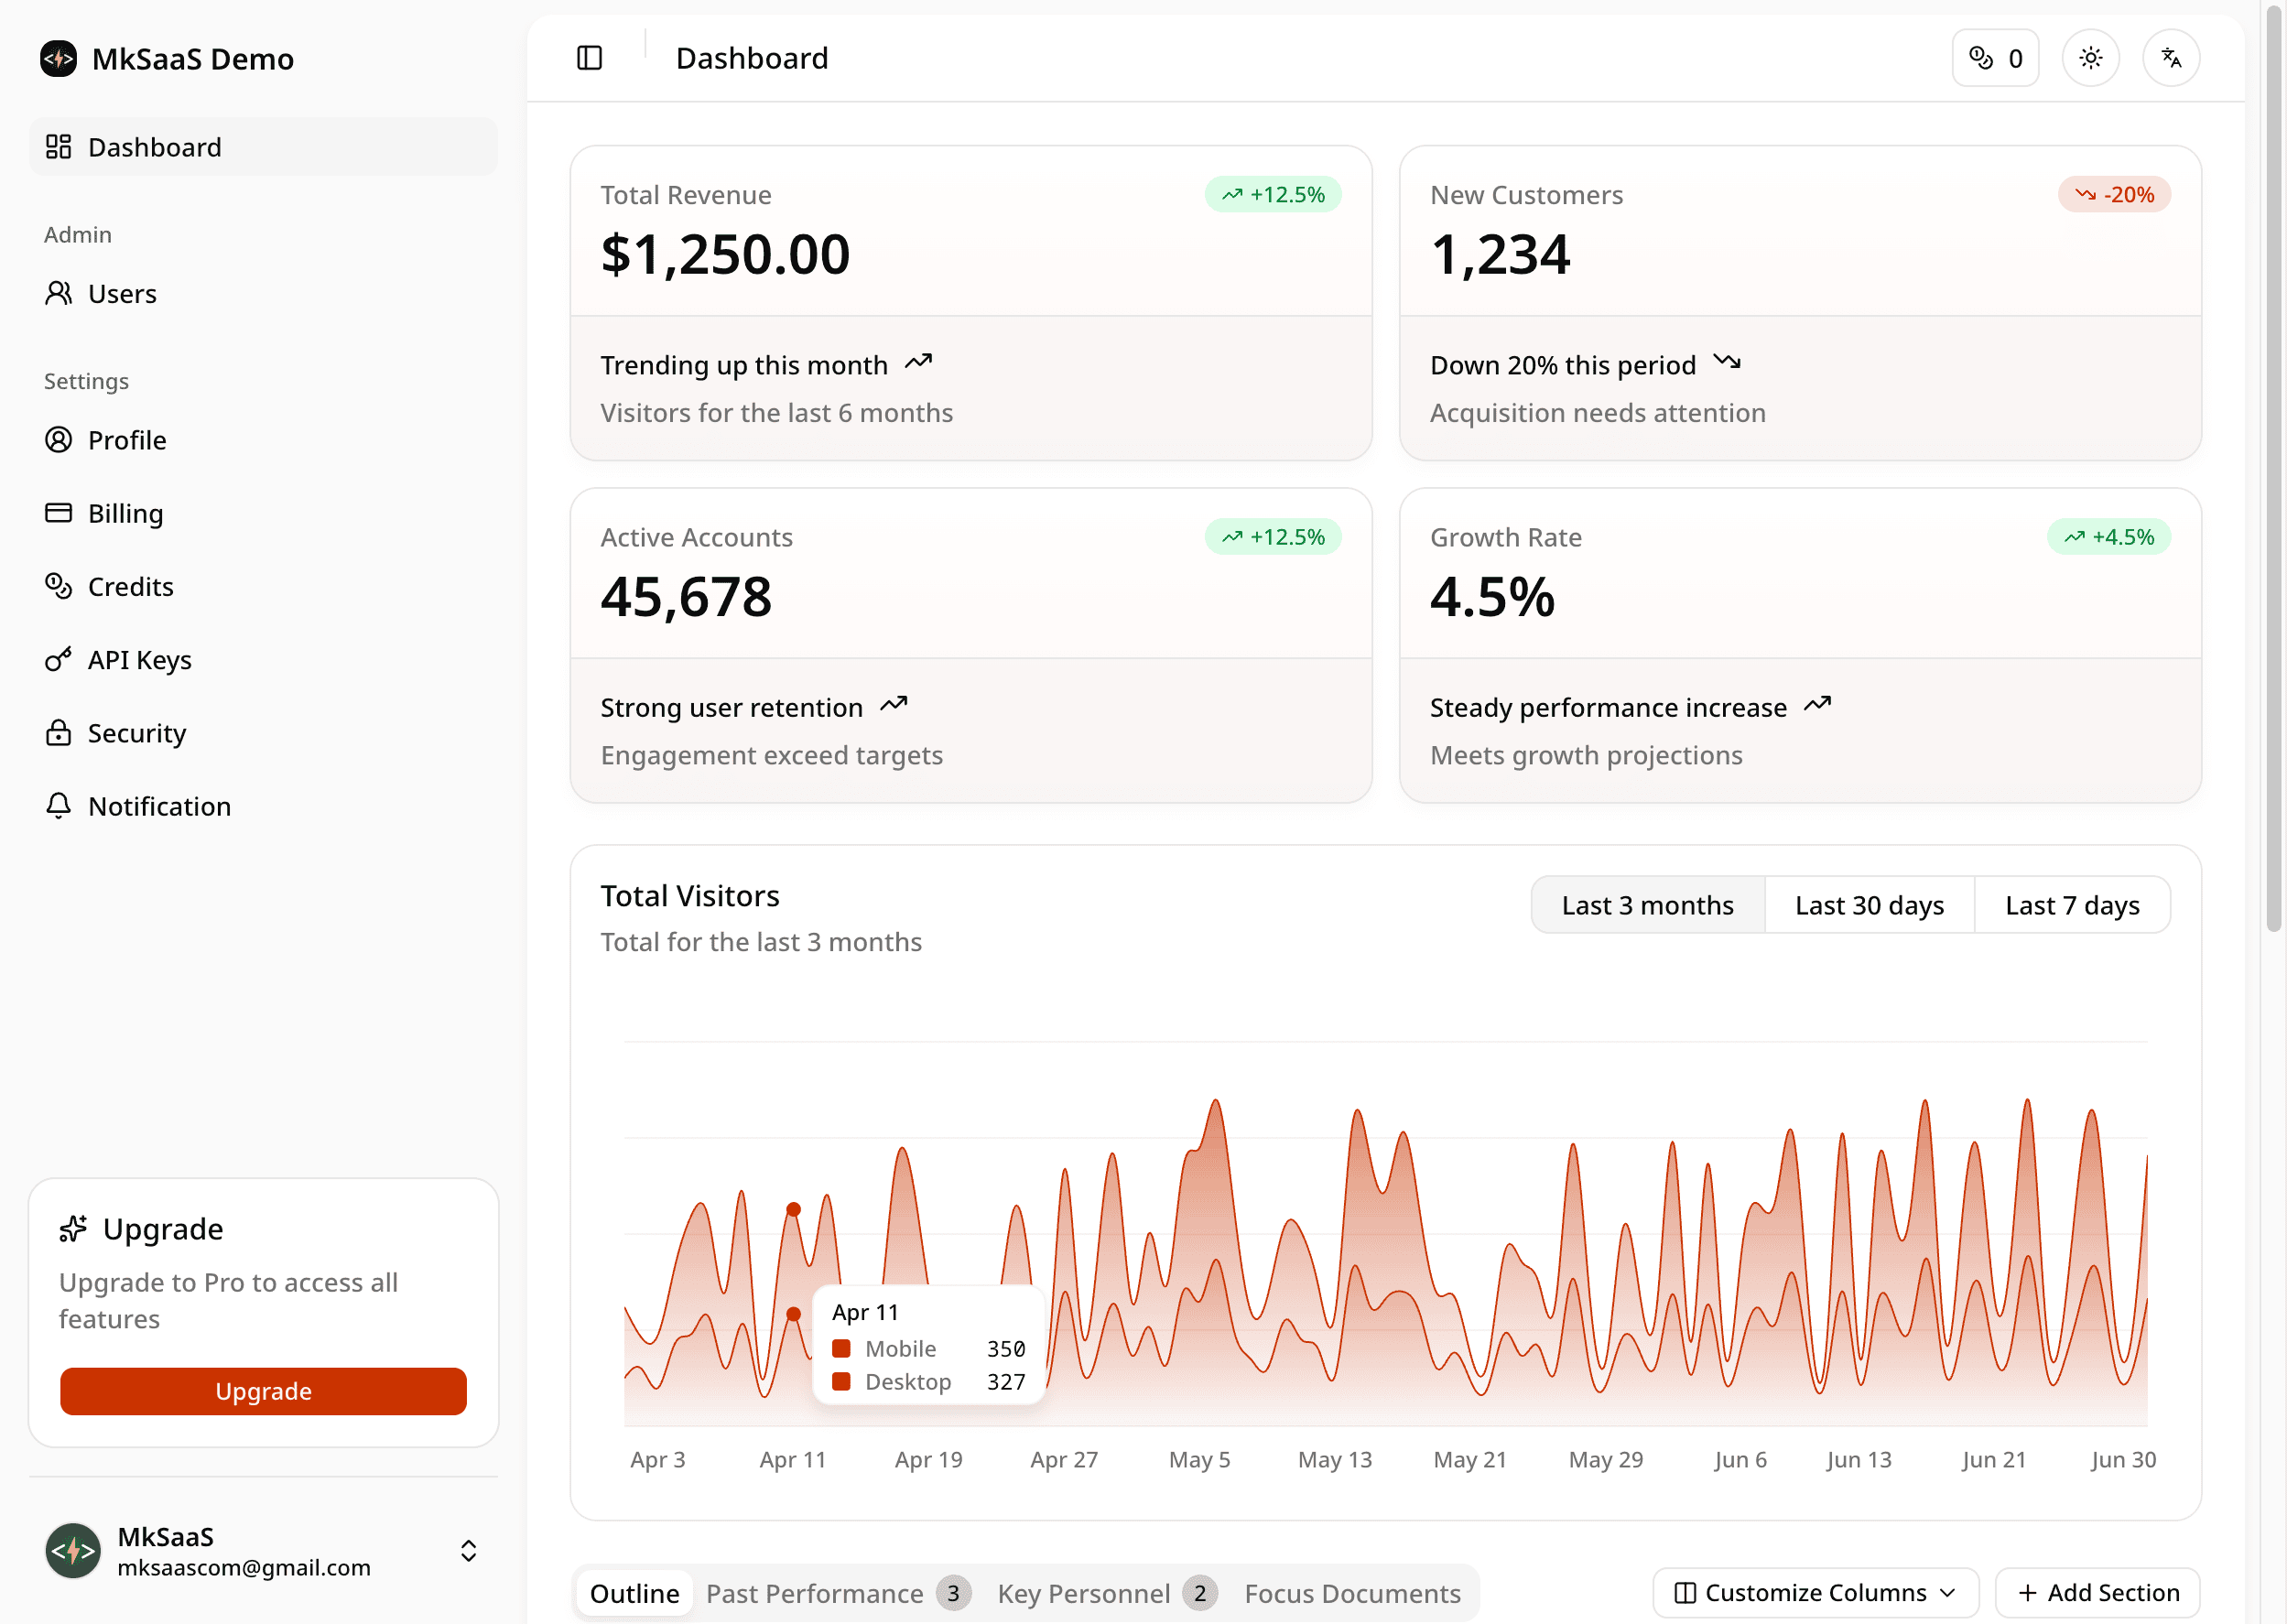Click the red Upgrade button

[263, 1391]
